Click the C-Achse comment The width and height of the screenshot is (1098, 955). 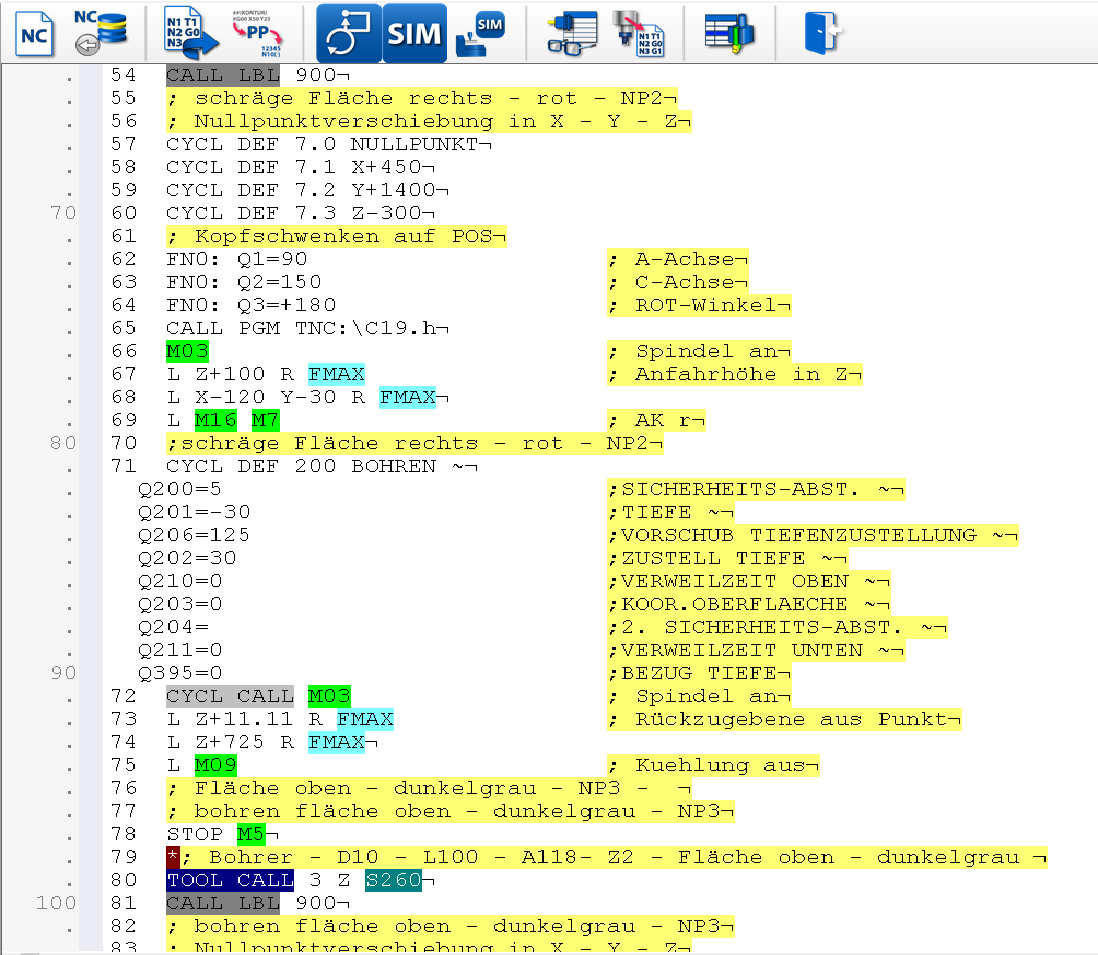678,282
